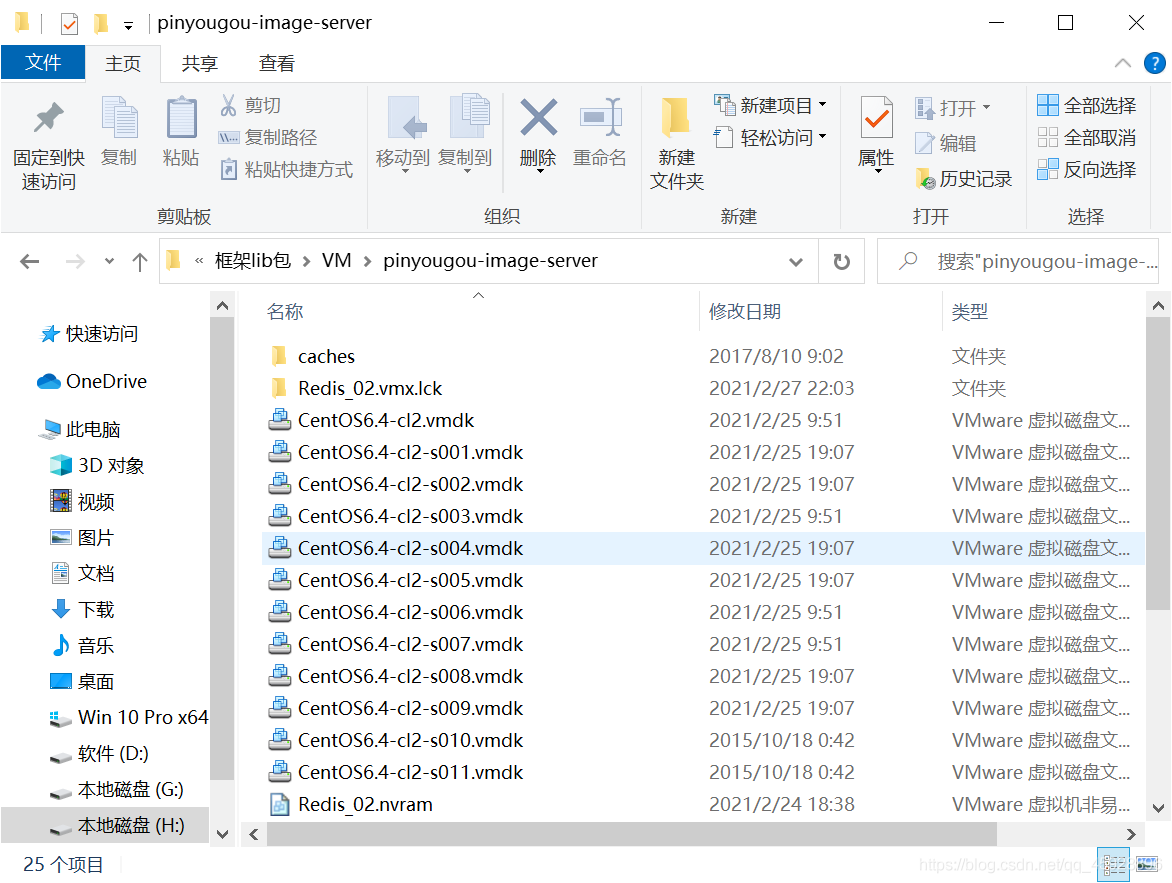This screenshot has width=1172, height=883.
Task: Click the Pin to Quick access icon
Action: pyautogui.click(x=49, y=117)
